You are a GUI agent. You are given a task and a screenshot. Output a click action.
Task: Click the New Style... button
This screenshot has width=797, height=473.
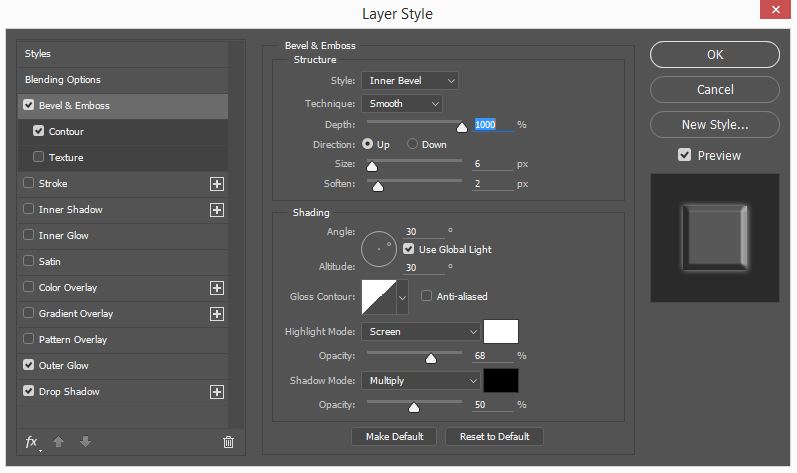point(715,124)
